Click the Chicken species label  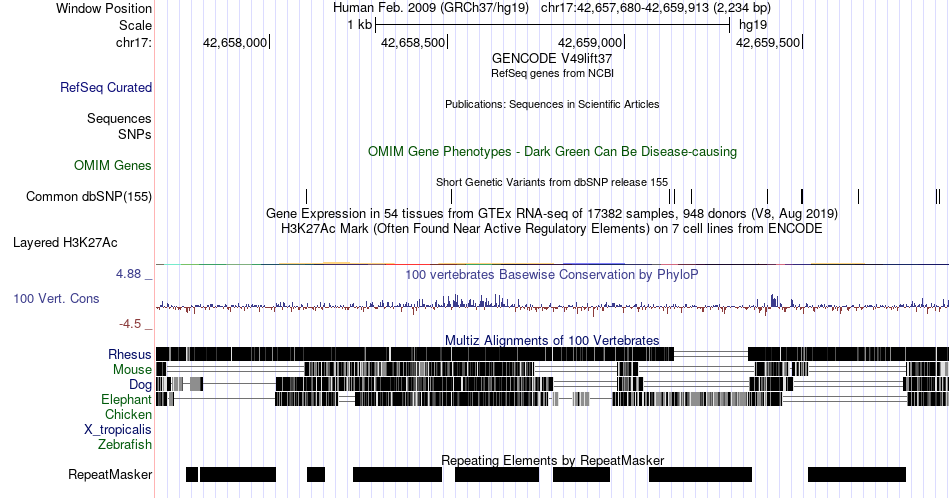[x=128, y=414]
